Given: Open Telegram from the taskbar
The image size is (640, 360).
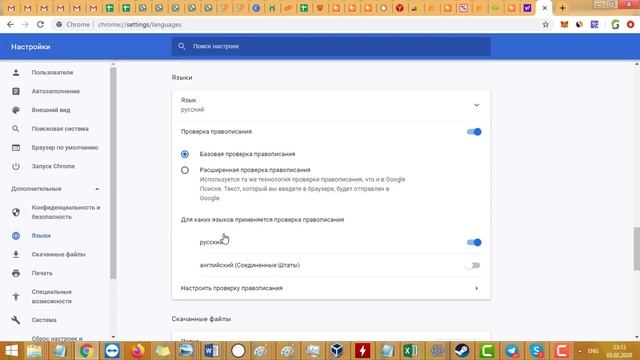Looking at the screenshot, I should (512, 351).
